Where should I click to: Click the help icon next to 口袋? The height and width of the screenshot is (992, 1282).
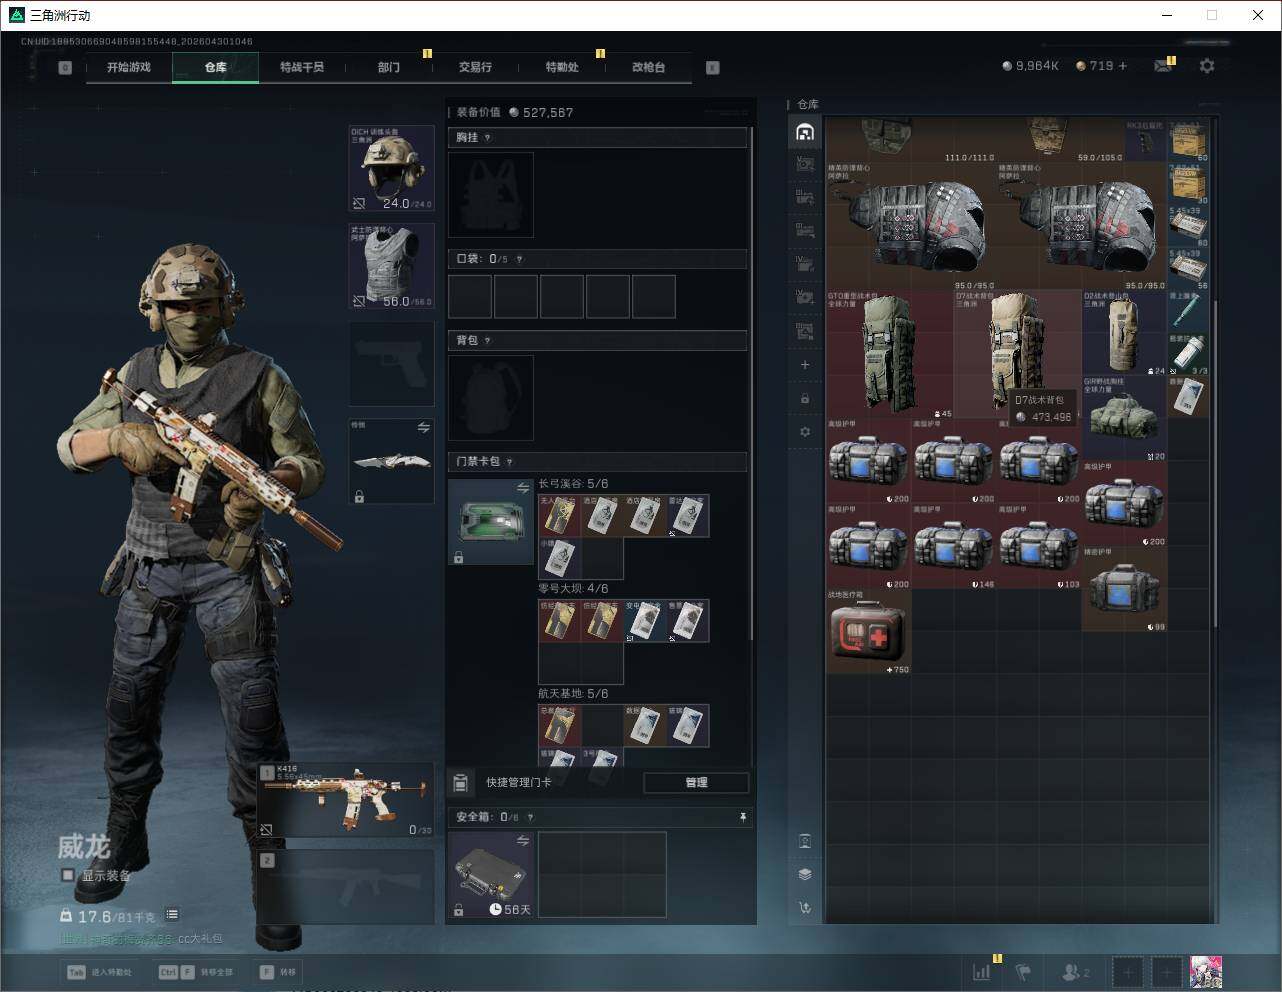519,259
